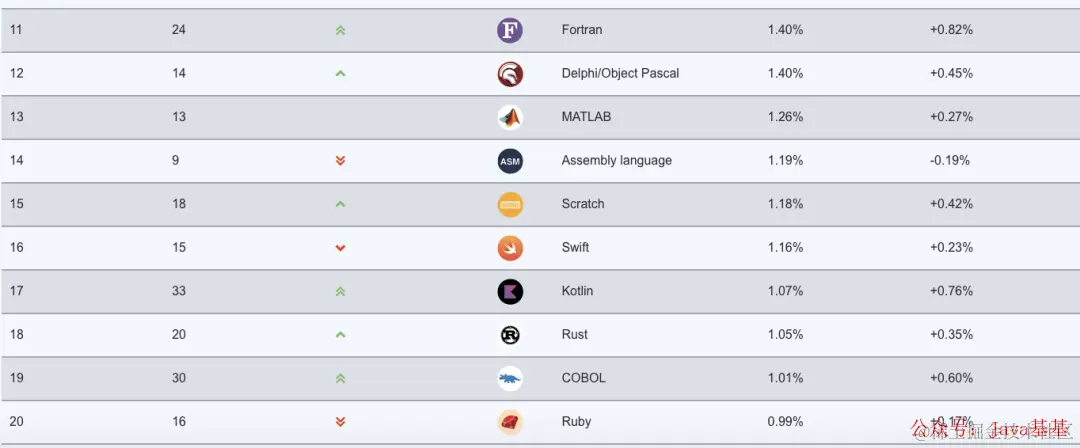Viewport: 1080px width, 448px height.
Task: Click the double up arrow beside Fortran
Action: (x=340, y=30)
